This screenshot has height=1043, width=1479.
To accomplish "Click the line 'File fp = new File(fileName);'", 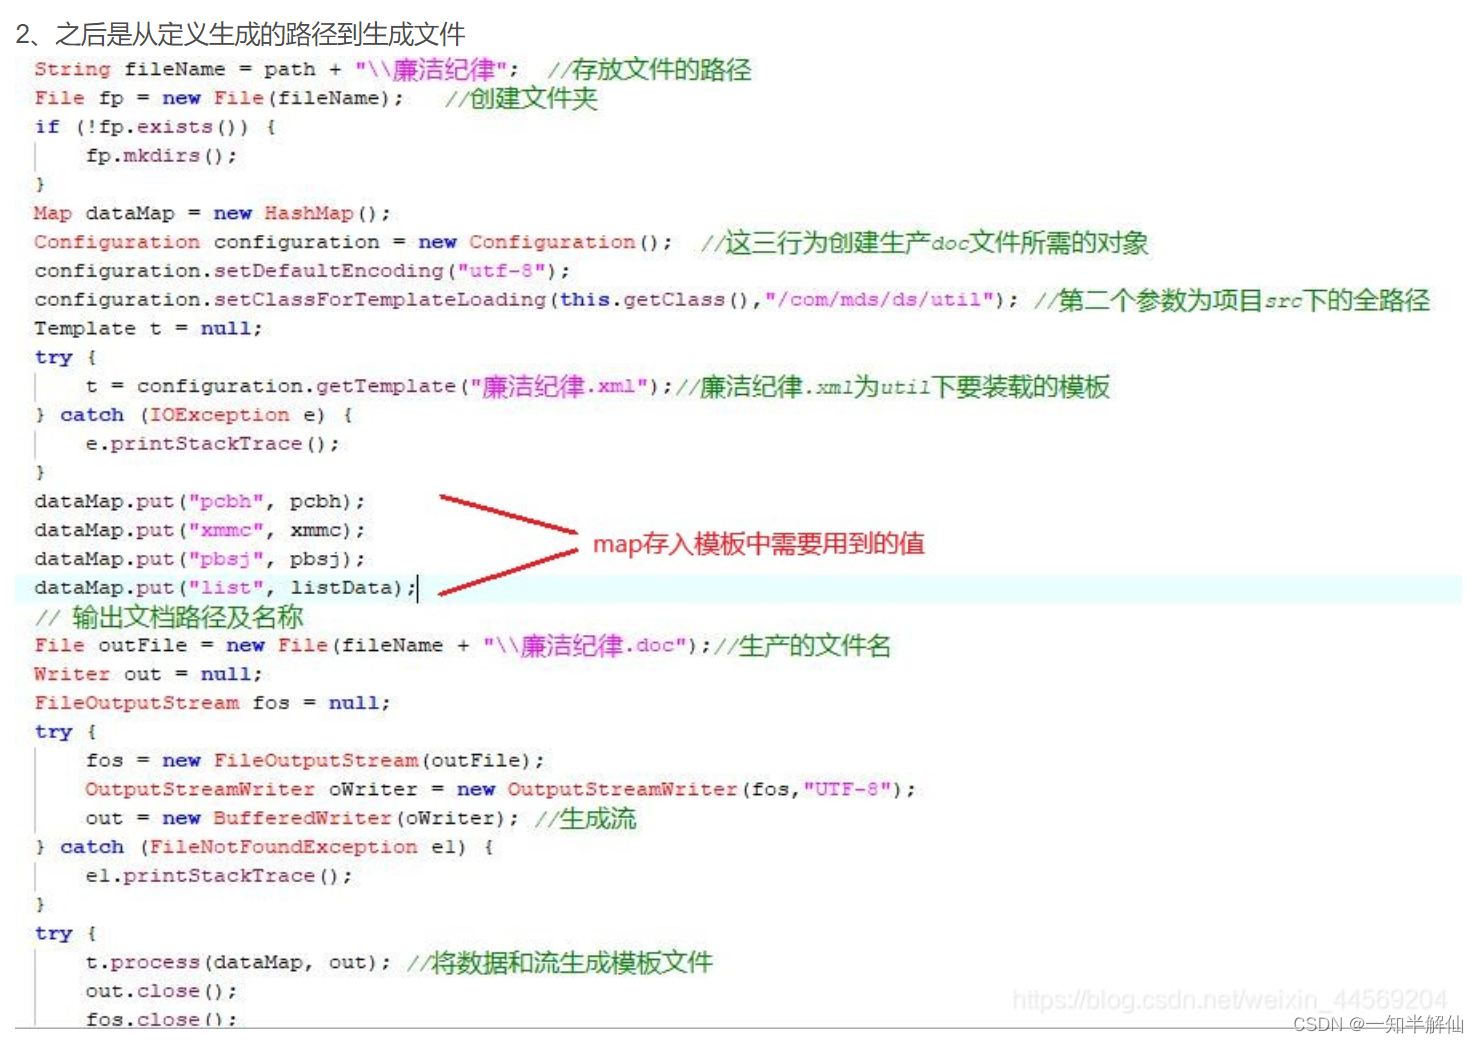I will (x=219, y=98).
